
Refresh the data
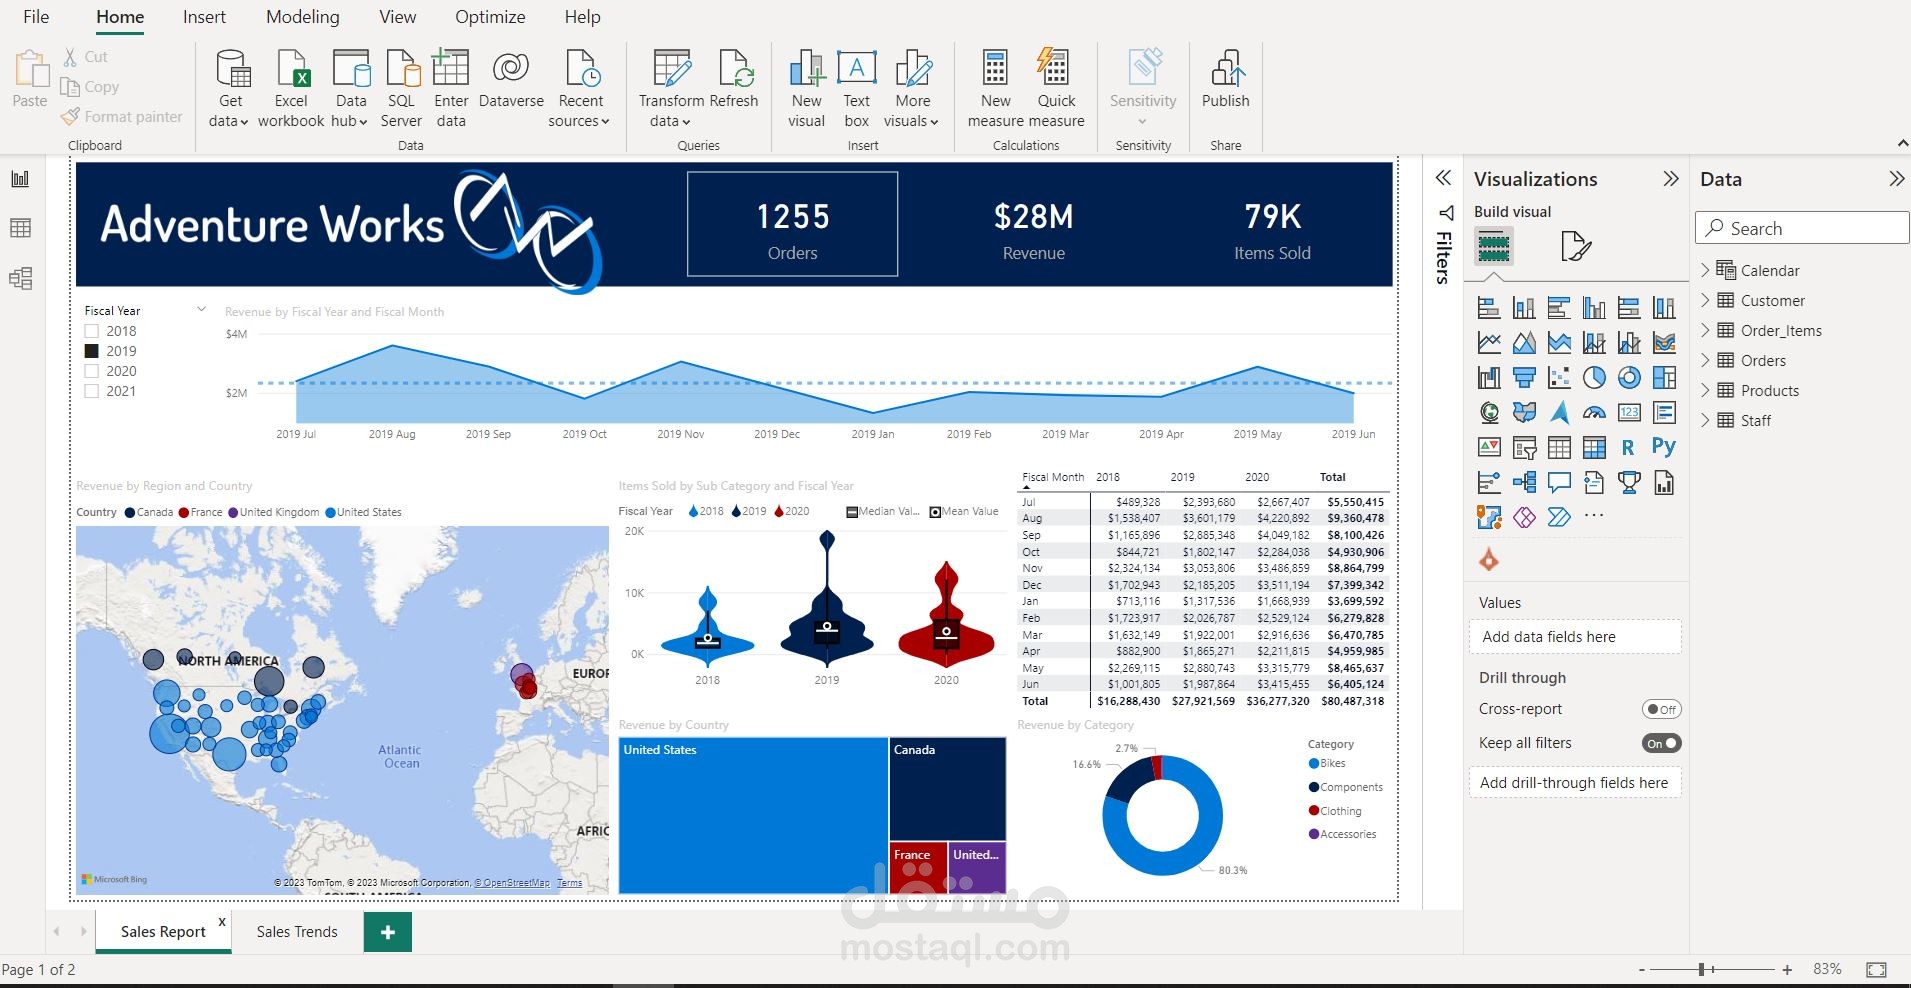point(734,80)
